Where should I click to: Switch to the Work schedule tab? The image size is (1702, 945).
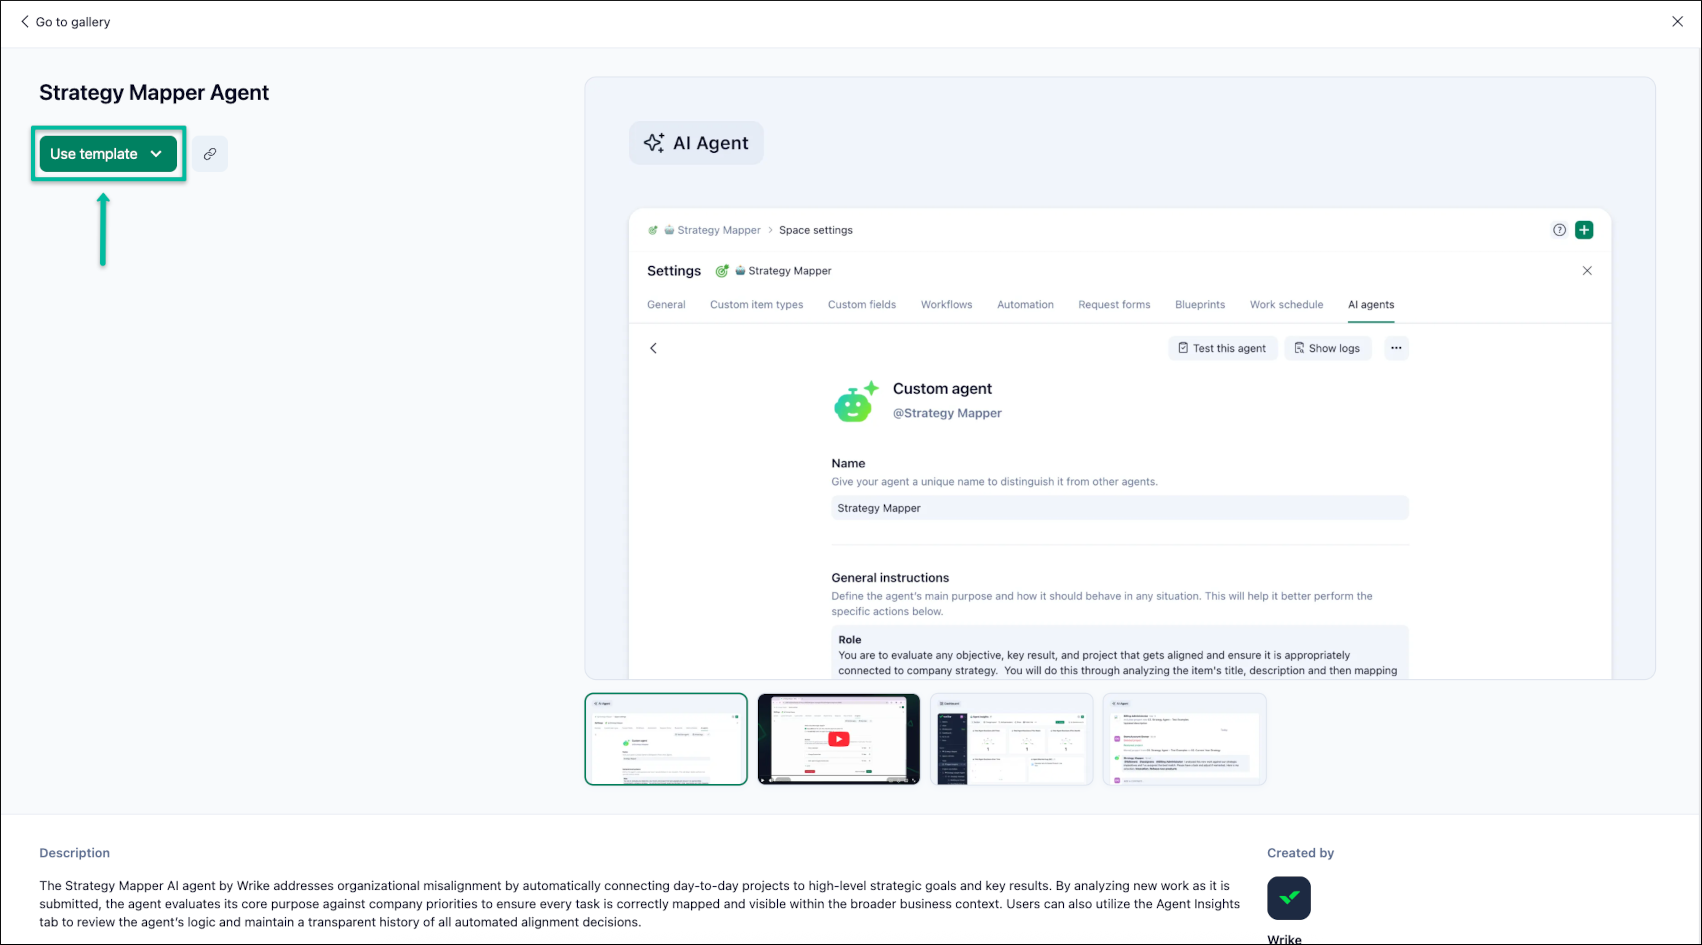tap(1286, 305)
